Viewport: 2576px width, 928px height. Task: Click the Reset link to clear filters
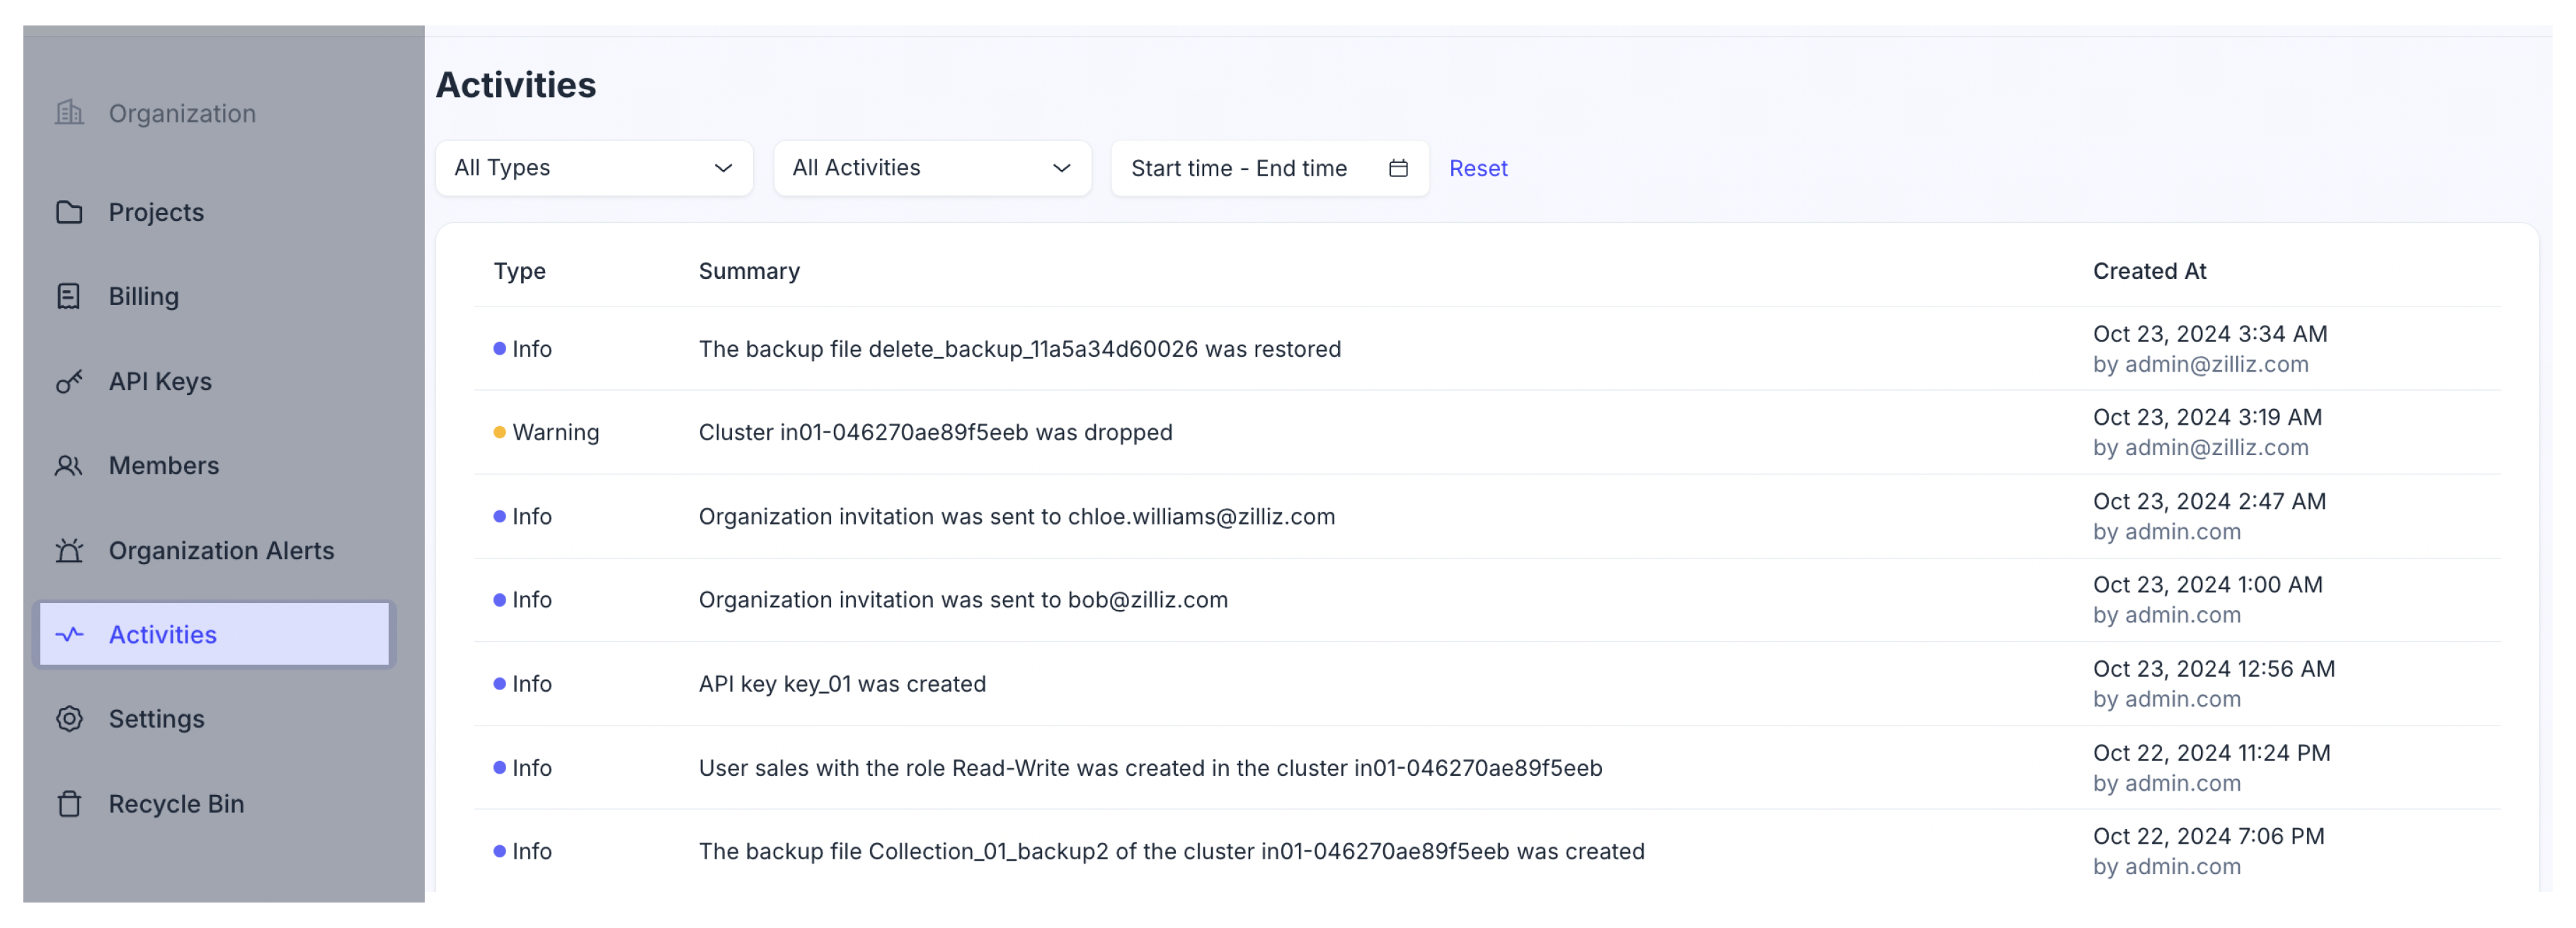coord(1478,168)
